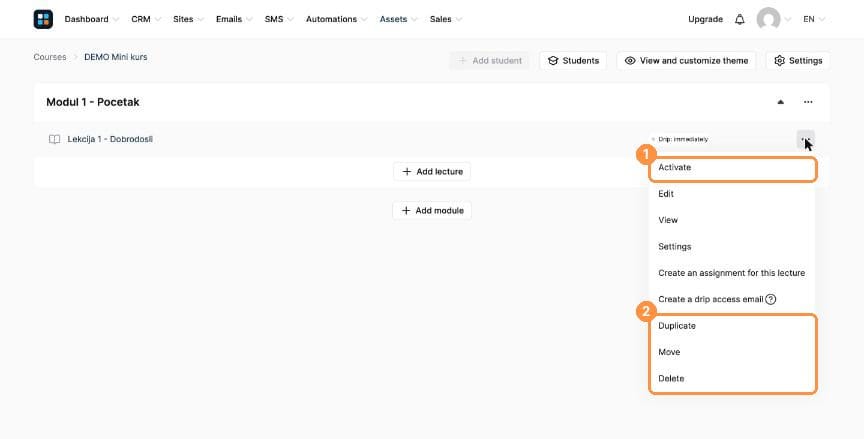
Task: Select Move in the lecture menu
Action: (732, 353)
